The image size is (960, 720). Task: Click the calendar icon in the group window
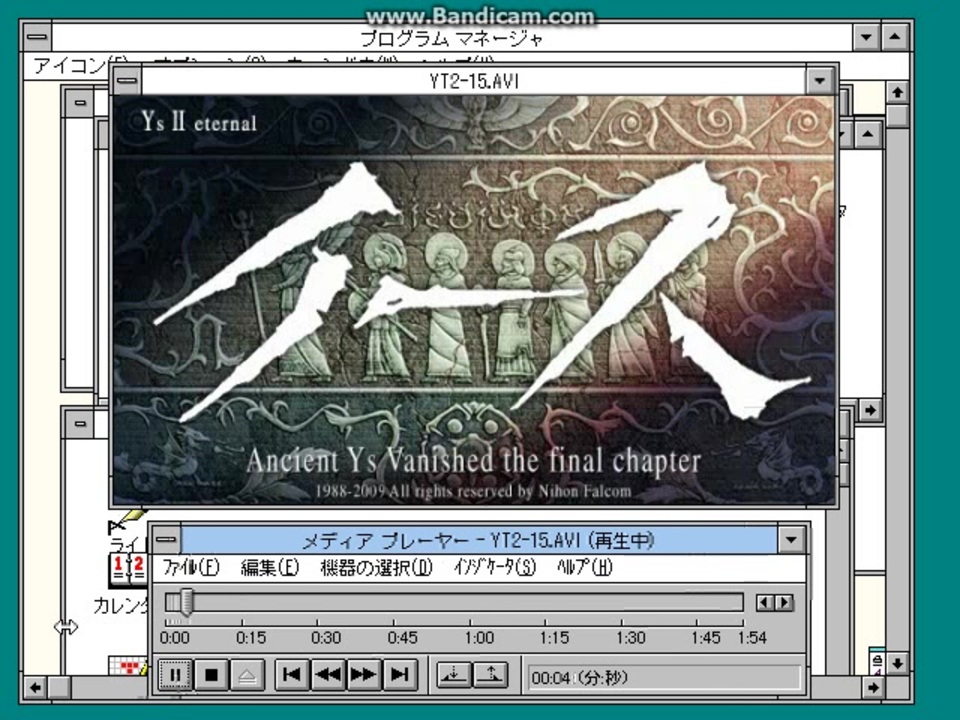click(129, 571)
